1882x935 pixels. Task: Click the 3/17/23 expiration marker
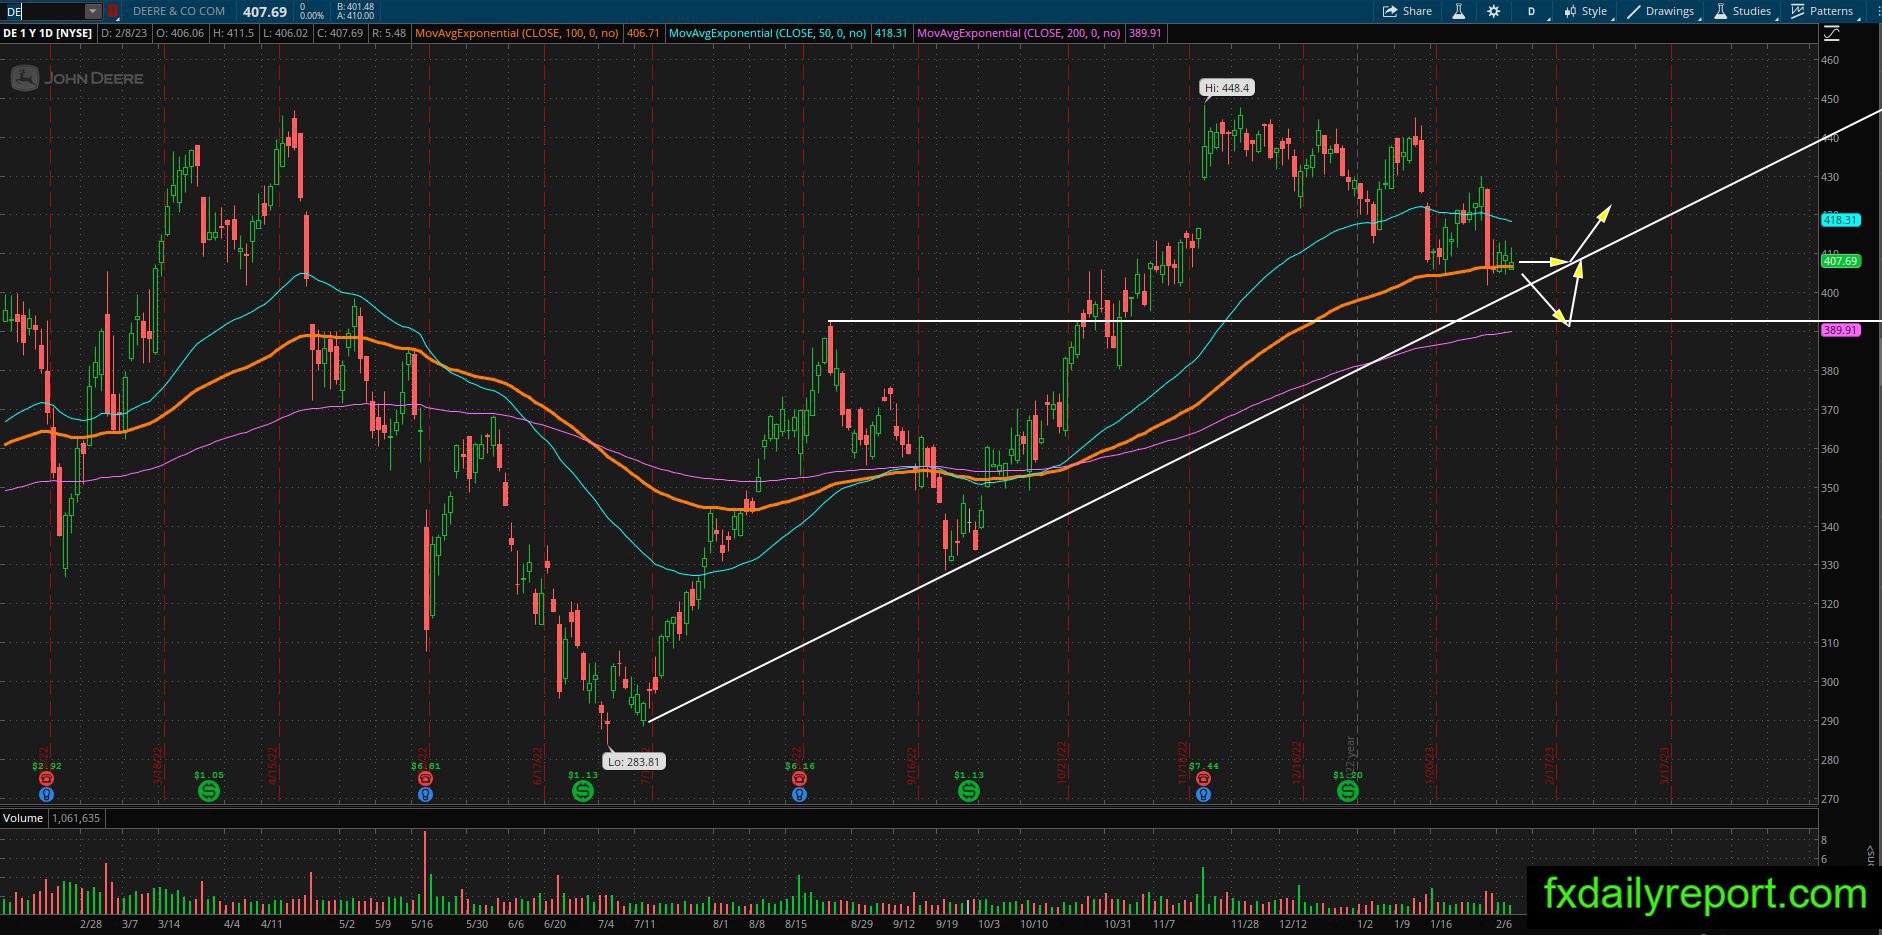click(x=1666, y=766)
